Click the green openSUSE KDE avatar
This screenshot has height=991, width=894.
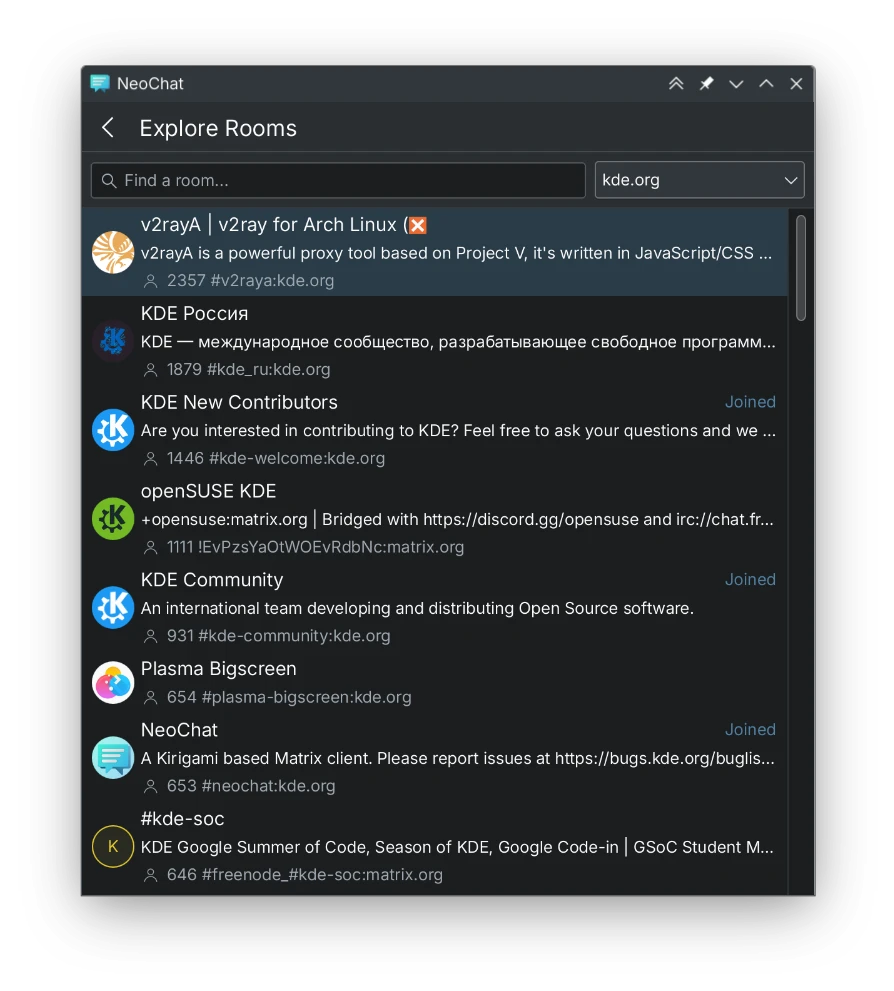click(x=113, y=519)
